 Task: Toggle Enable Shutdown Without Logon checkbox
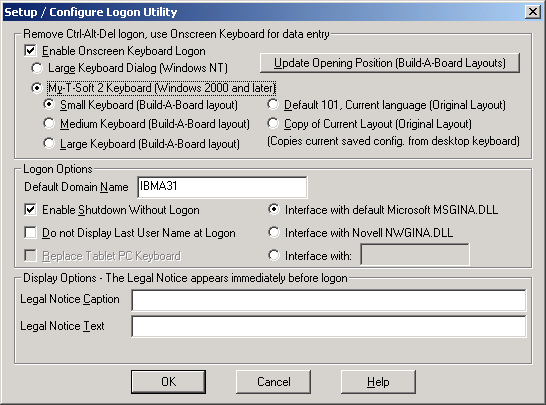coord(30,210)
